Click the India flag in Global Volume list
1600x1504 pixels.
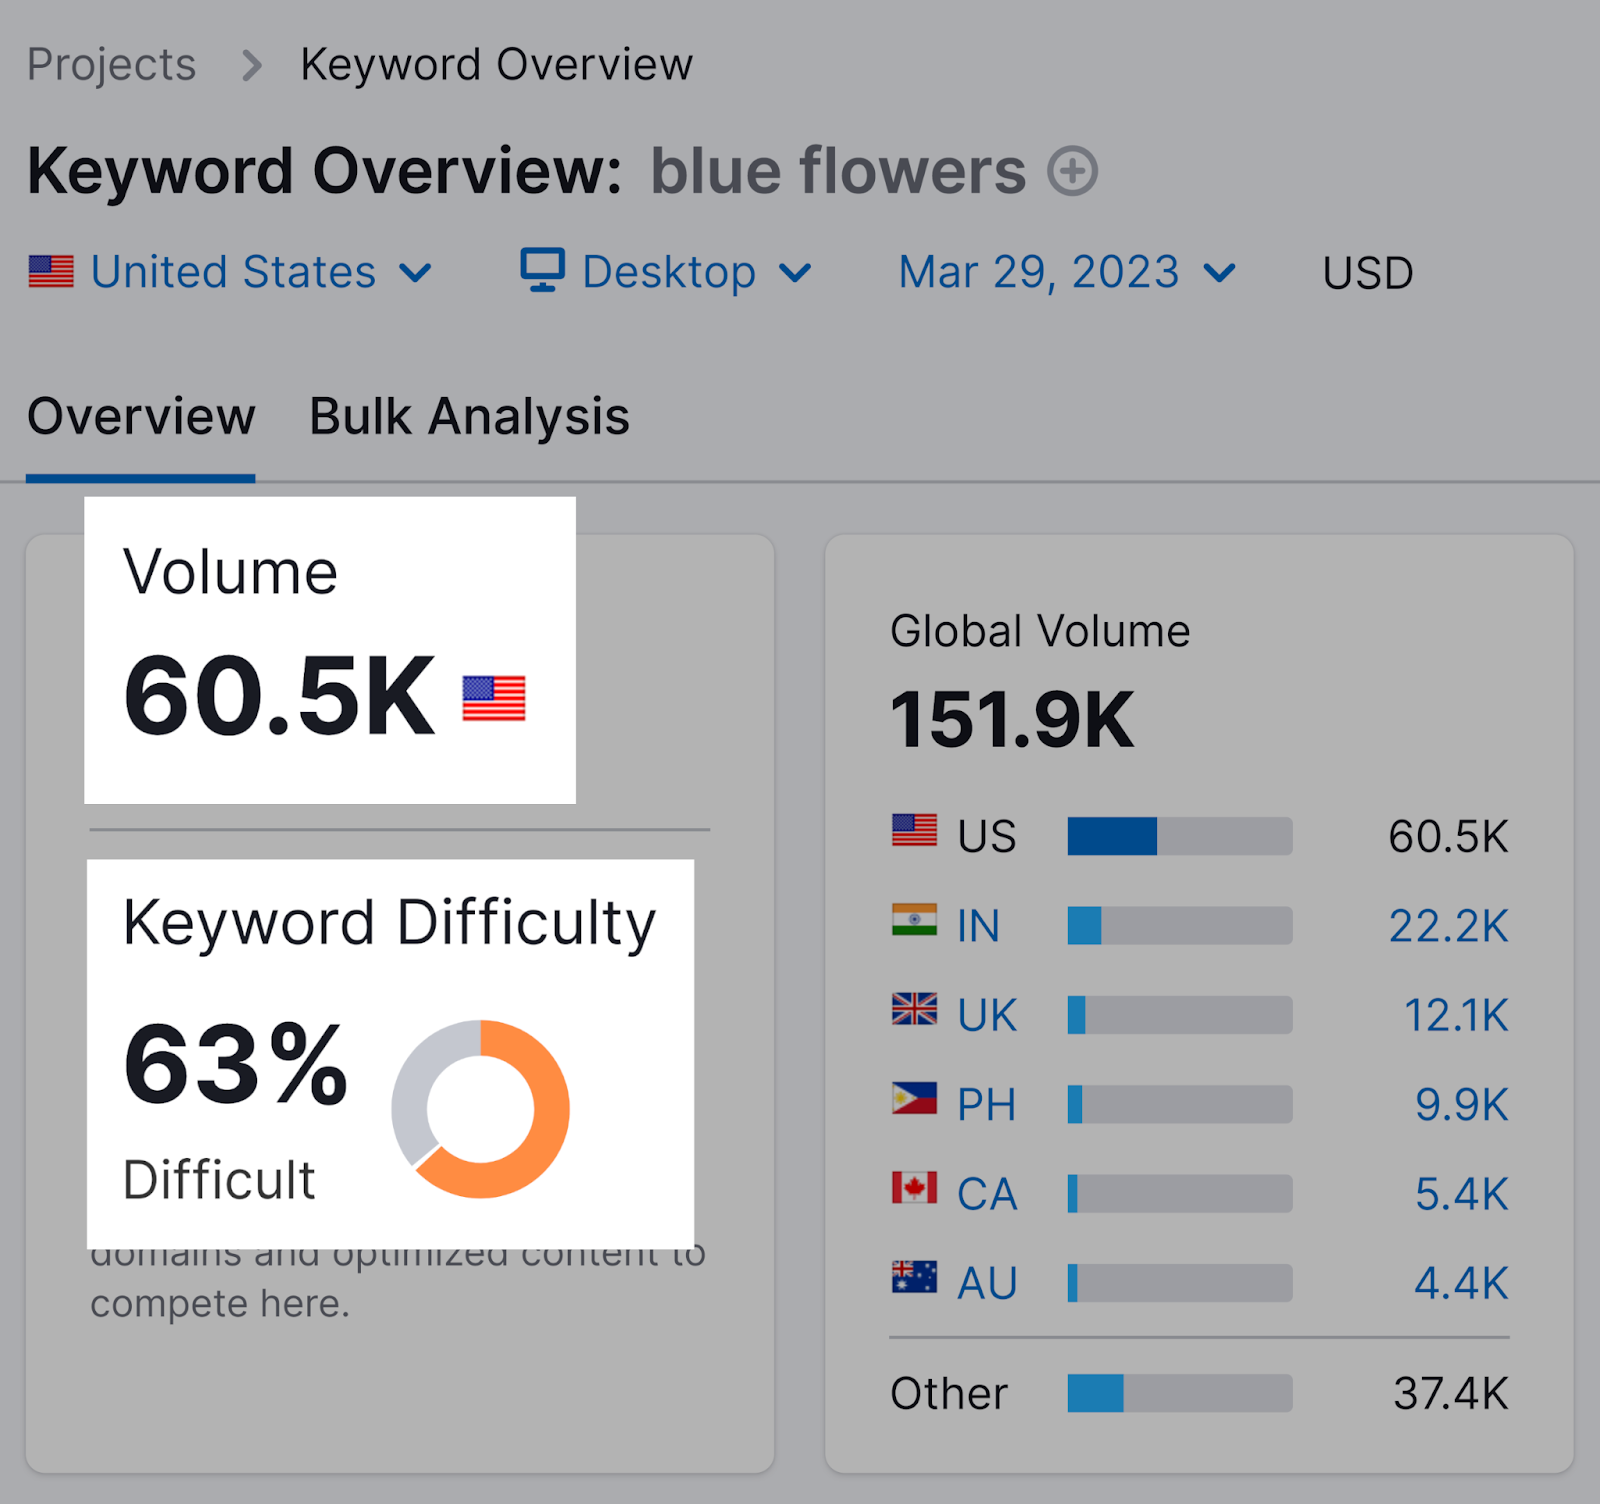(912, 923)
